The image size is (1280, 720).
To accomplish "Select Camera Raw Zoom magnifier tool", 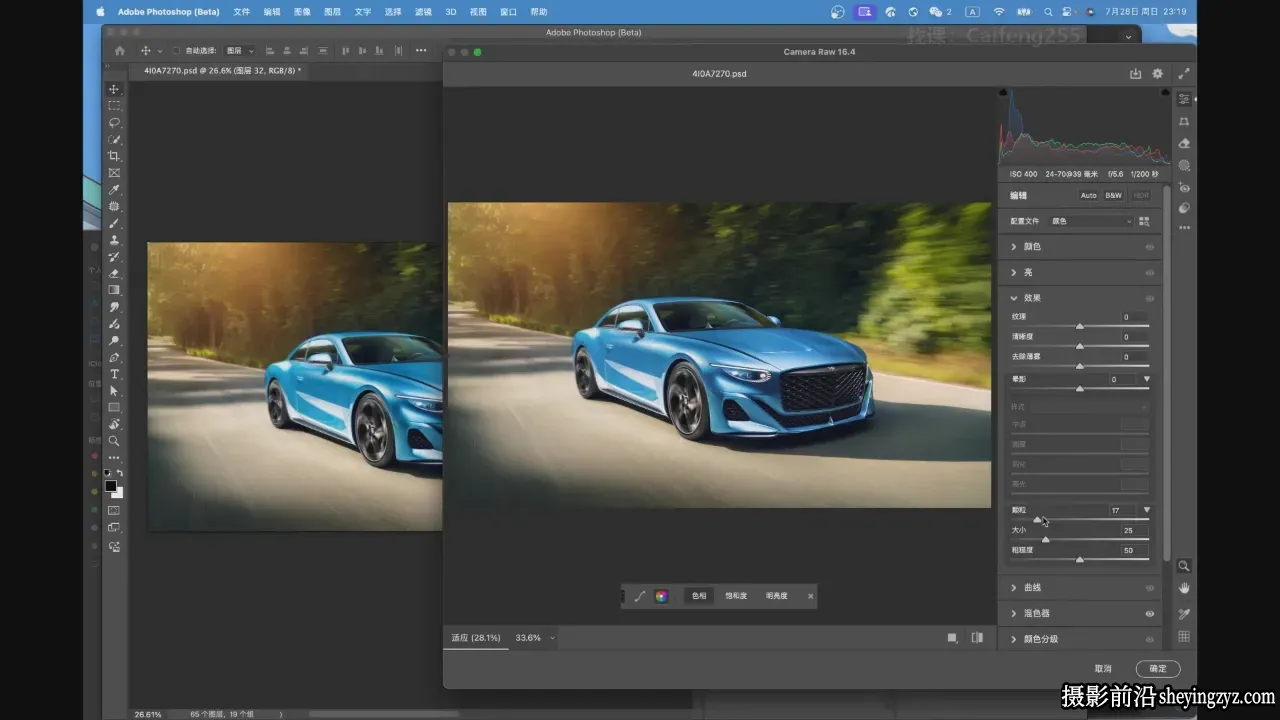I will click(1184, 566).
